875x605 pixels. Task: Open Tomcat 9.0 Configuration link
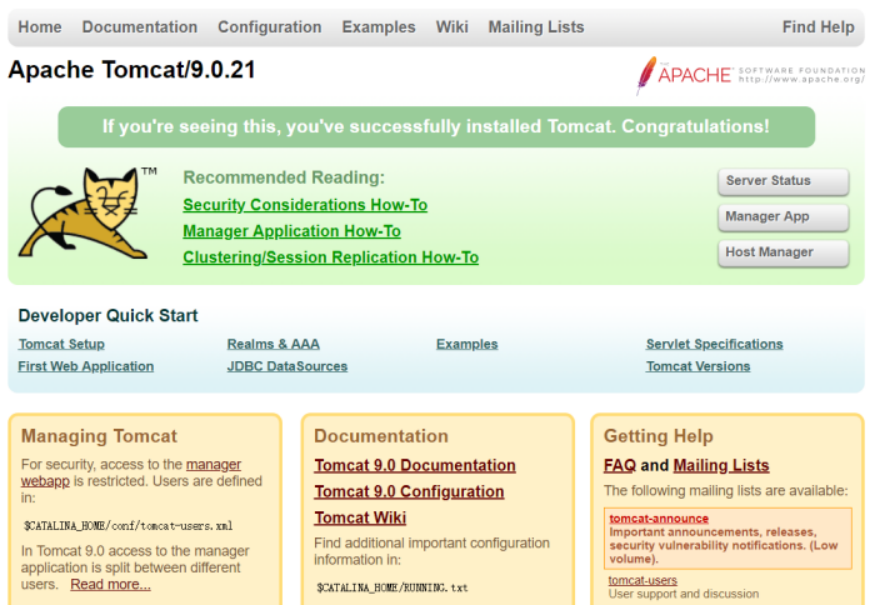409,492
